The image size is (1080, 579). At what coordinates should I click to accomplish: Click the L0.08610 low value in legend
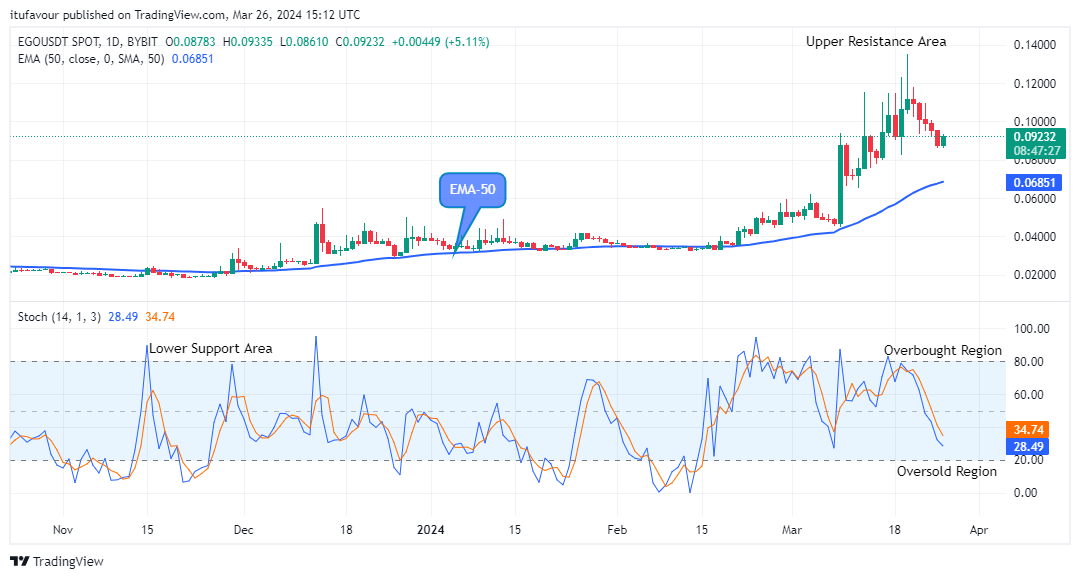pyautogui.click(x=304, y=42)
